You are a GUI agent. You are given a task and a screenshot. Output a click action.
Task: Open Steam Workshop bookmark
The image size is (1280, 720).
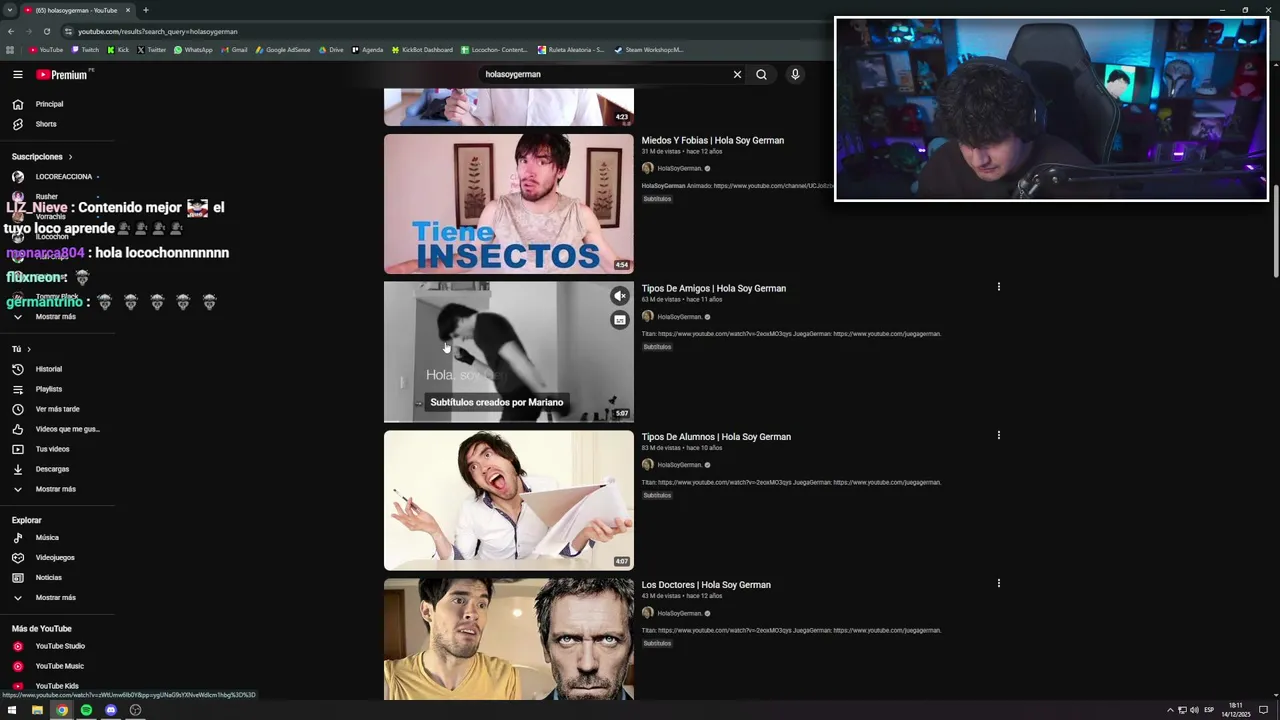(x=649, y=50)
